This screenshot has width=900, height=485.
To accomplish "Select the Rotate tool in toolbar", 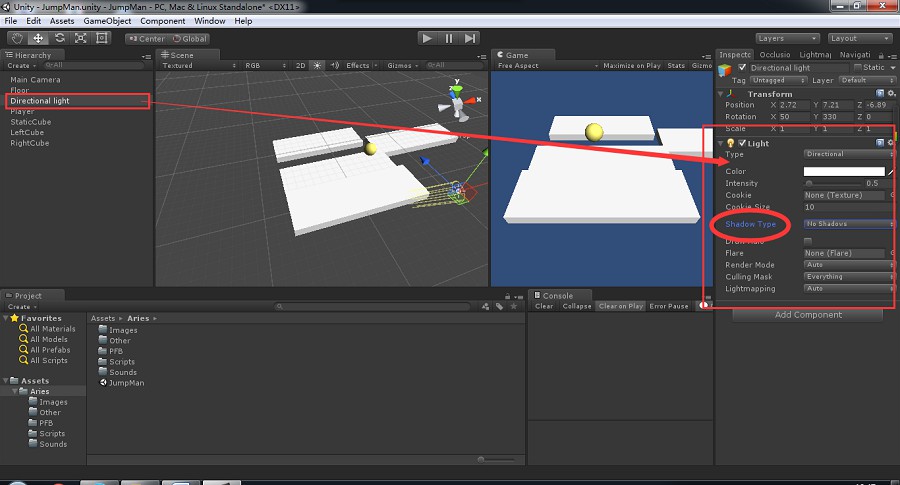I will (59, 38).
